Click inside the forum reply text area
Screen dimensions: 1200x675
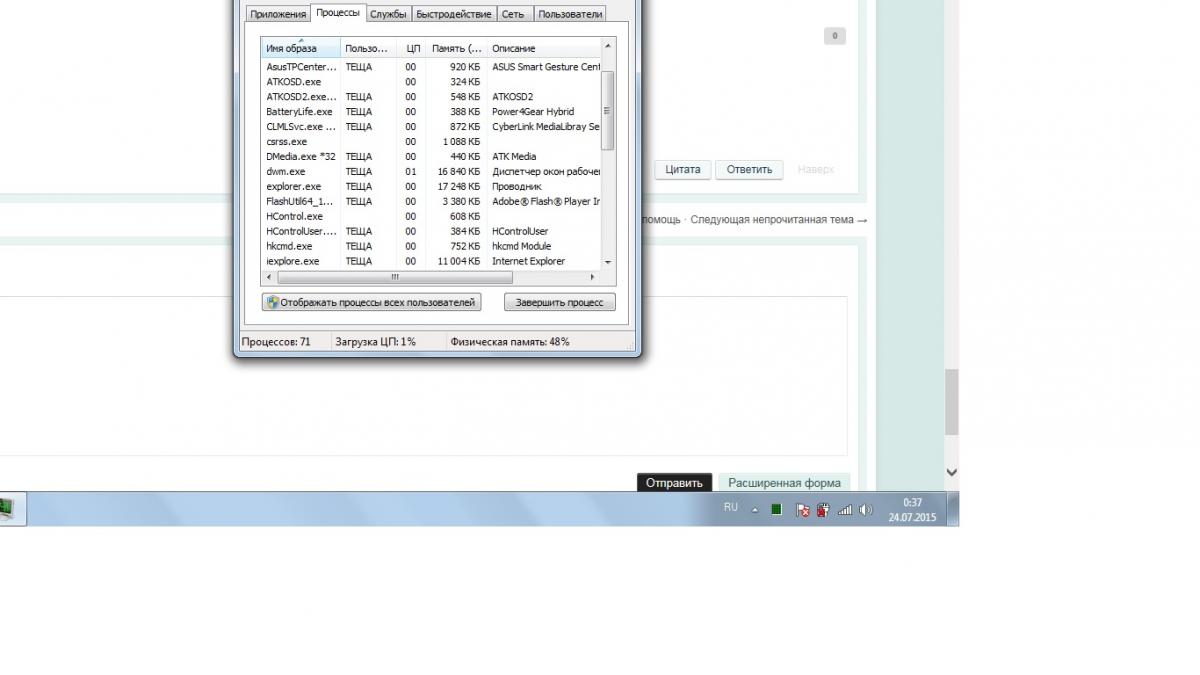[424, 375]
